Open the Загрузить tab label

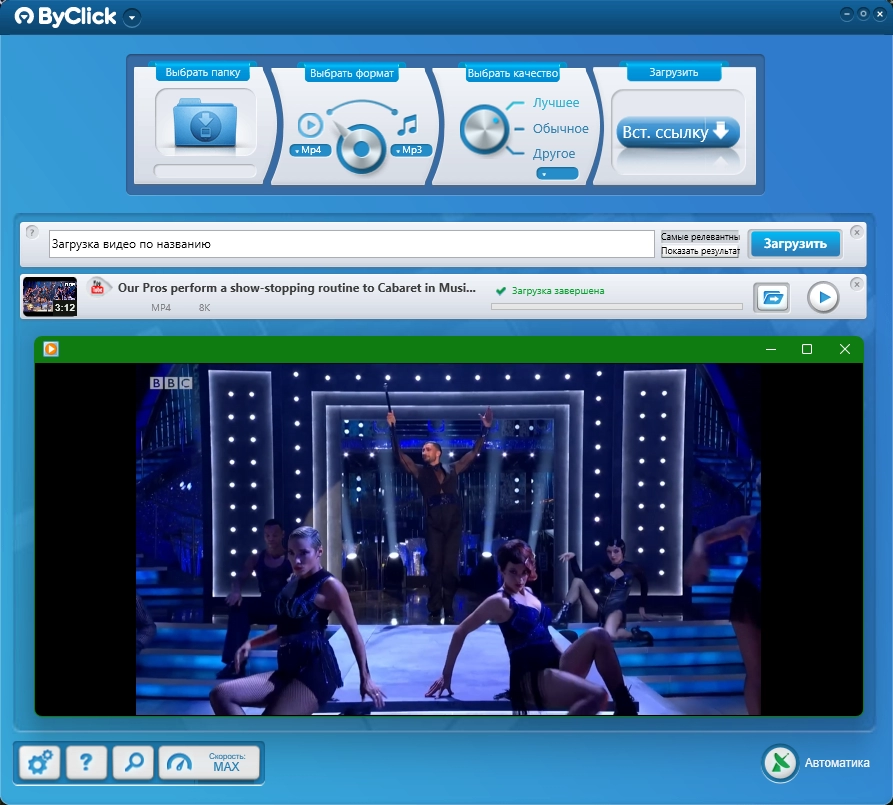[x=674, y=72]
